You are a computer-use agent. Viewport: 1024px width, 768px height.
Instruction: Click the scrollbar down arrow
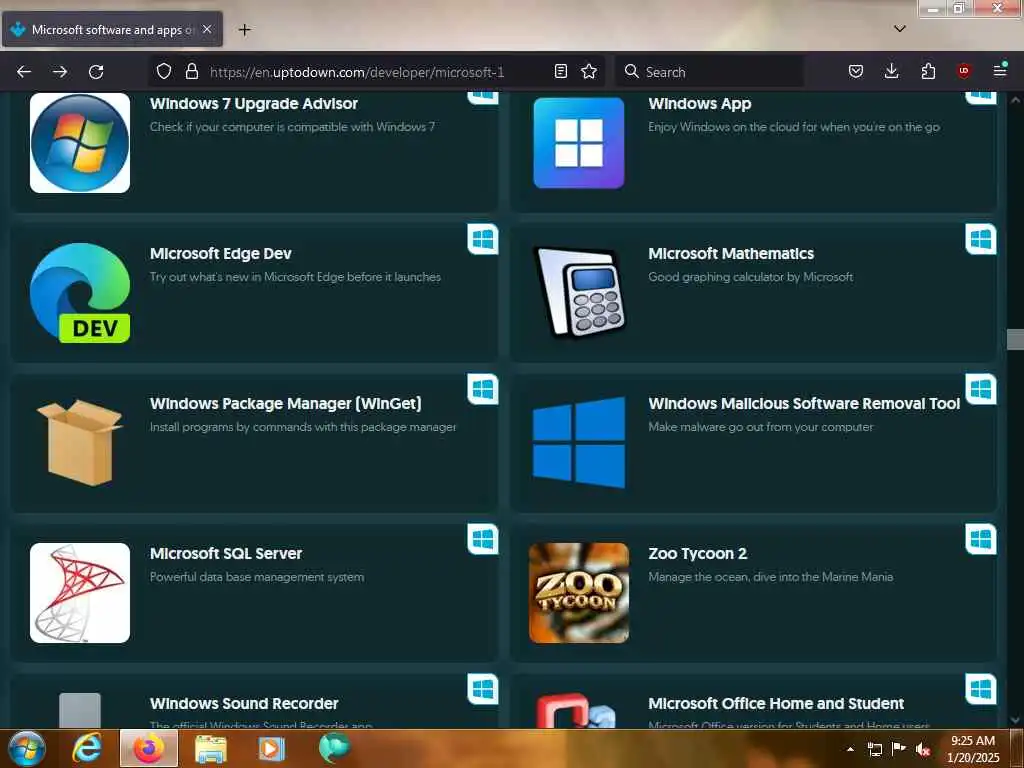(x=1015, y=720)
